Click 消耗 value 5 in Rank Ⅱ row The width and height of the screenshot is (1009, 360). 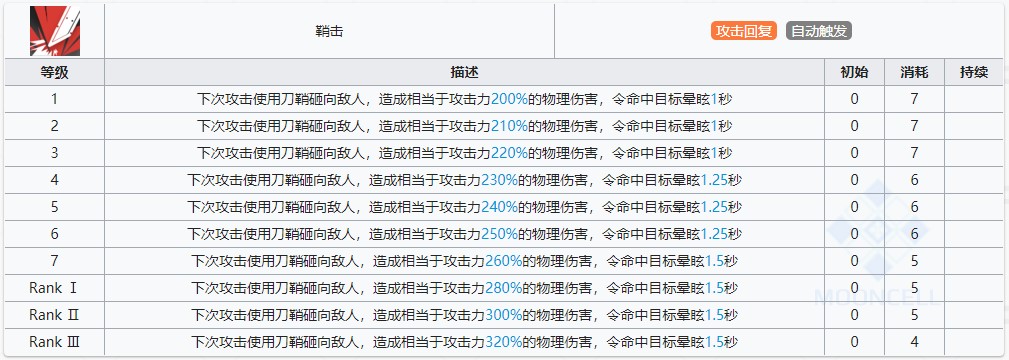point(914,315)
